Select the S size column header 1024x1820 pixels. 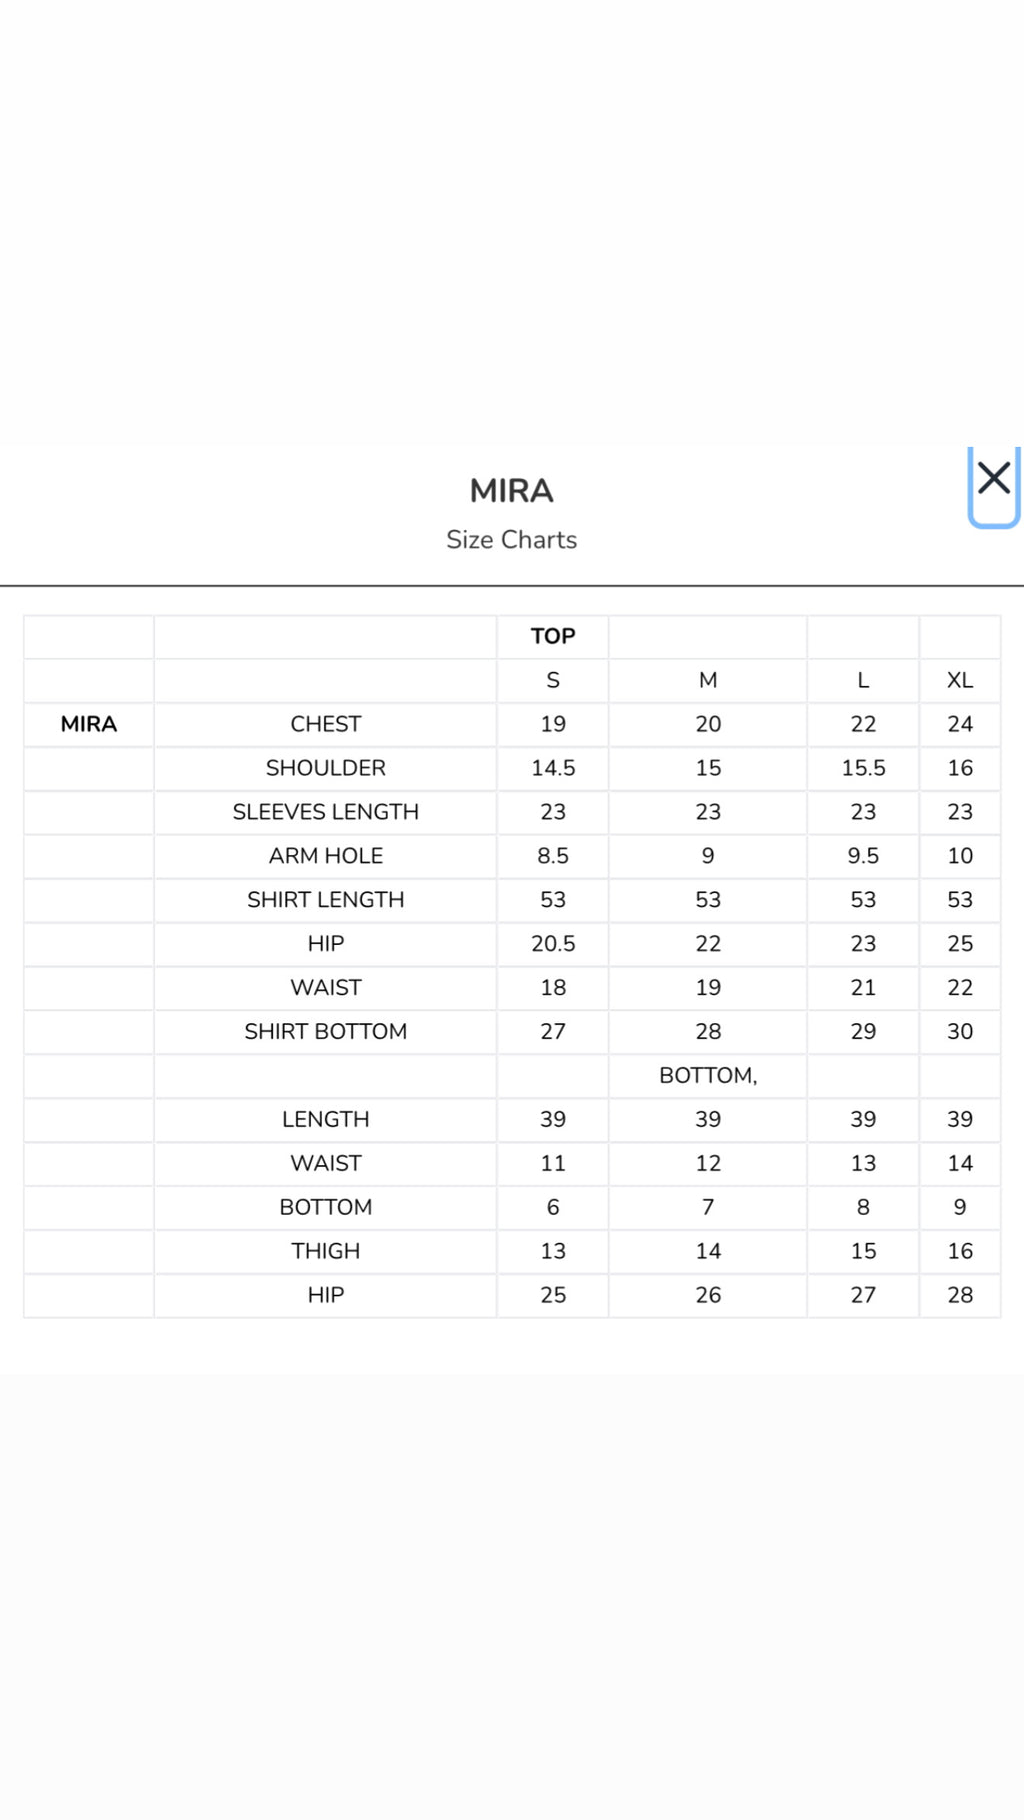553,680
